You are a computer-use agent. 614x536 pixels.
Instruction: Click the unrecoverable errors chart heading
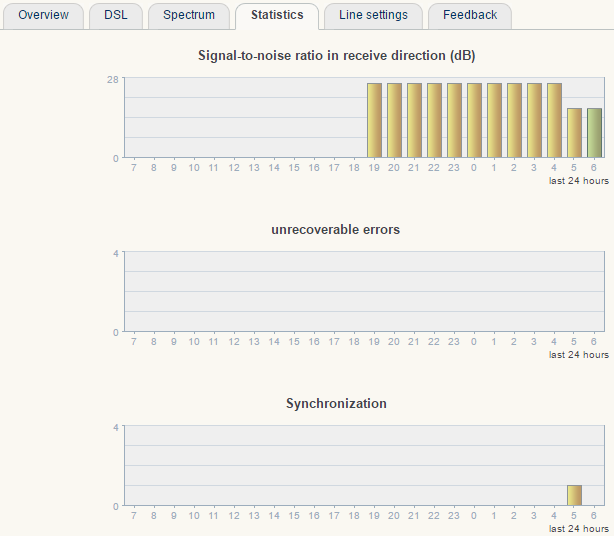tap(335, 229)
